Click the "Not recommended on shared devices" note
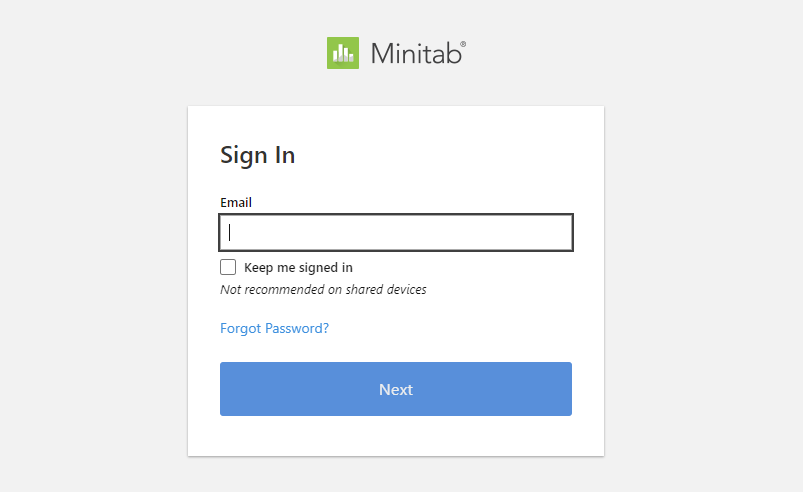803x492 pixels. [323, 290]
